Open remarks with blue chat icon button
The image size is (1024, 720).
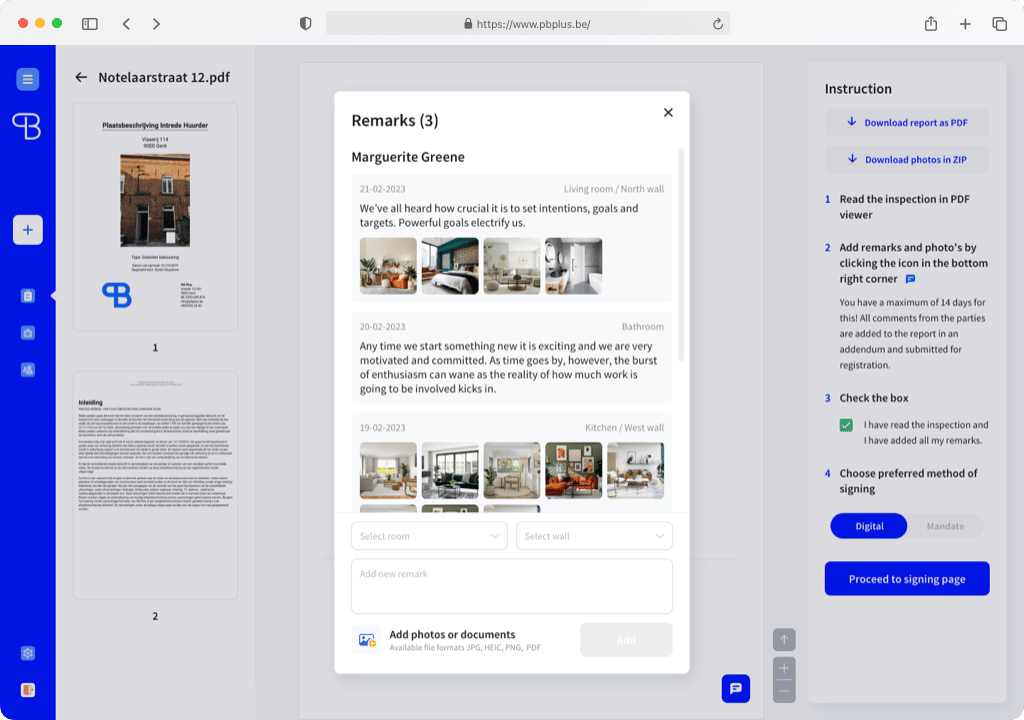(735, 689)
